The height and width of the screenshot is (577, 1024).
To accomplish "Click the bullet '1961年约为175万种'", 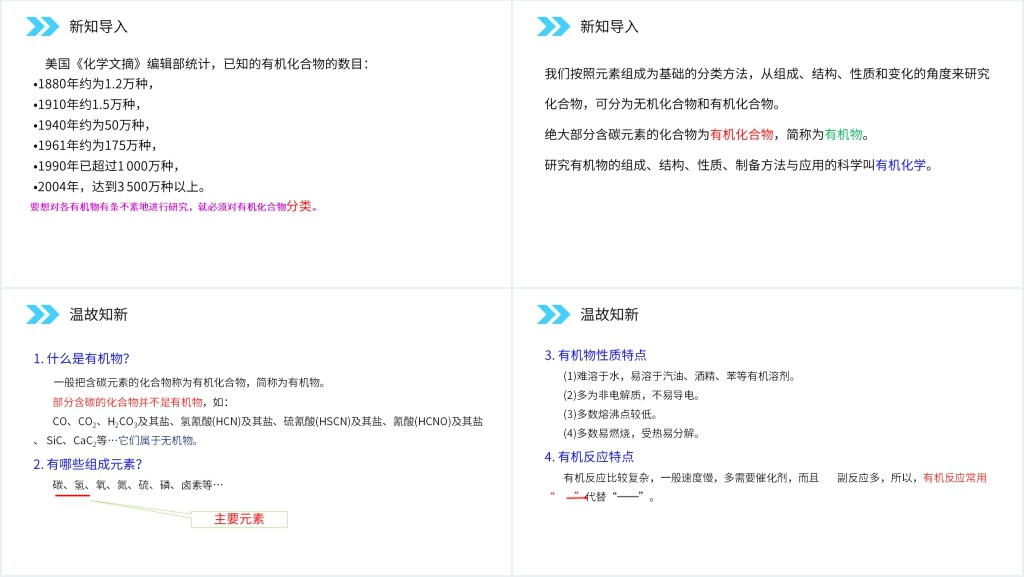I will 95,146.
